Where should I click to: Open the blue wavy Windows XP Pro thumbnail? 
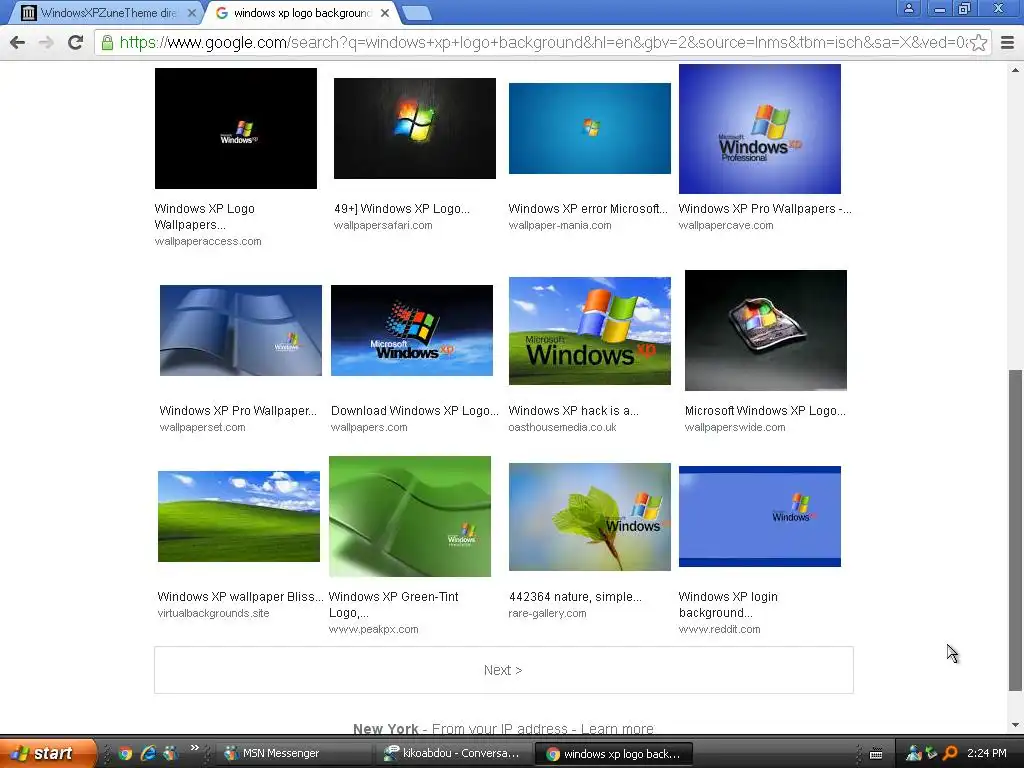click(x=241, y=330)
